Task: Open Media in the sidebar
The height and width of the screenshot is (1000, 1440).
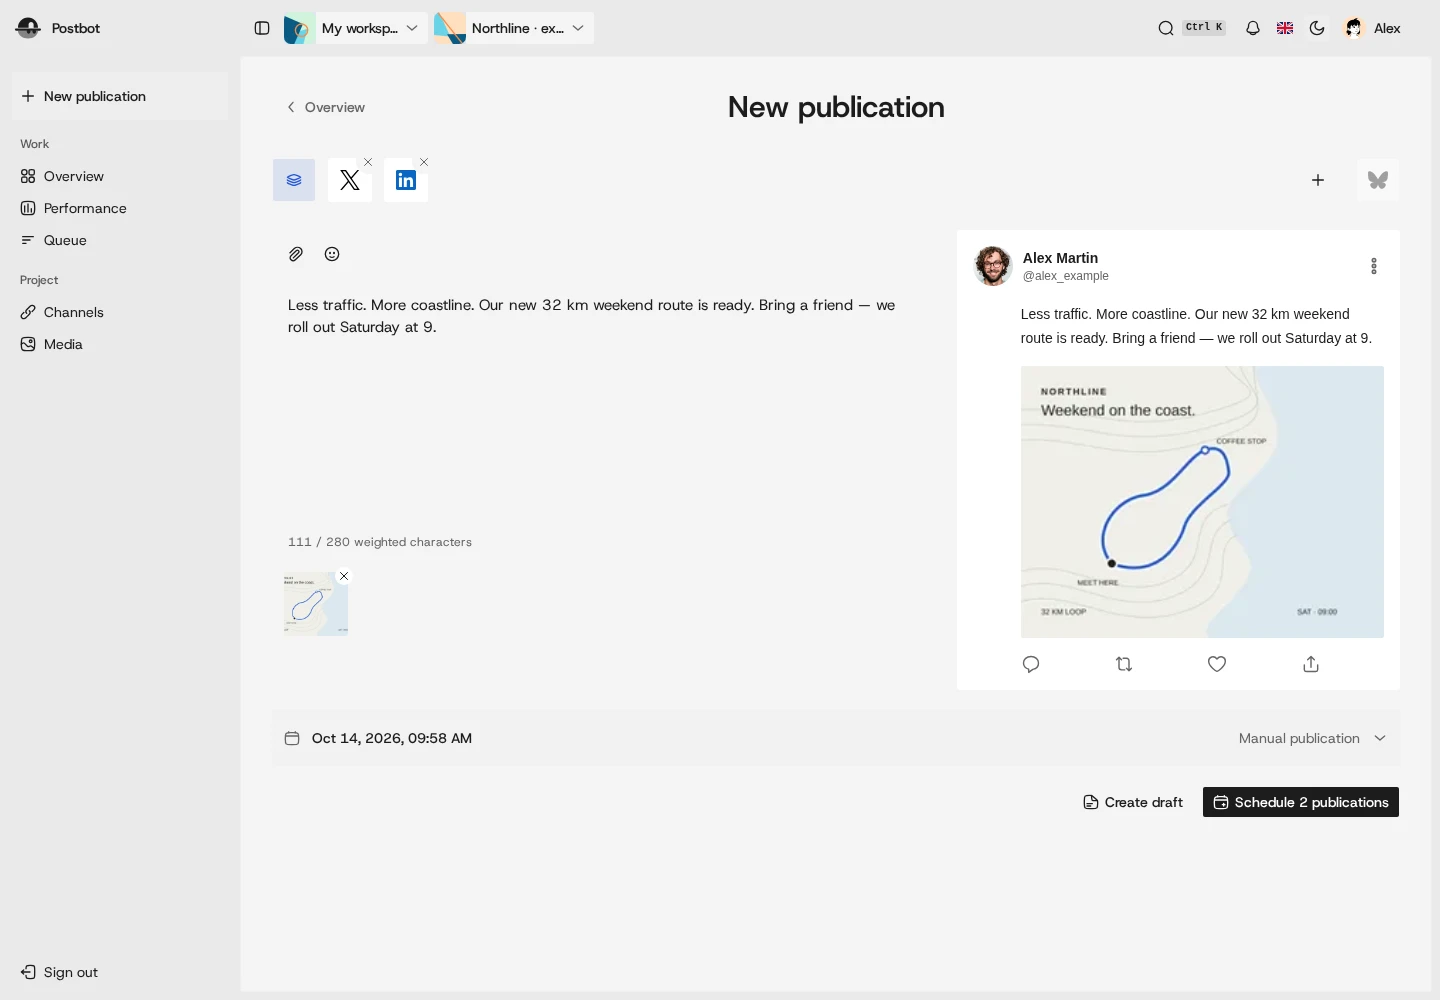Action: coord(120,344)
